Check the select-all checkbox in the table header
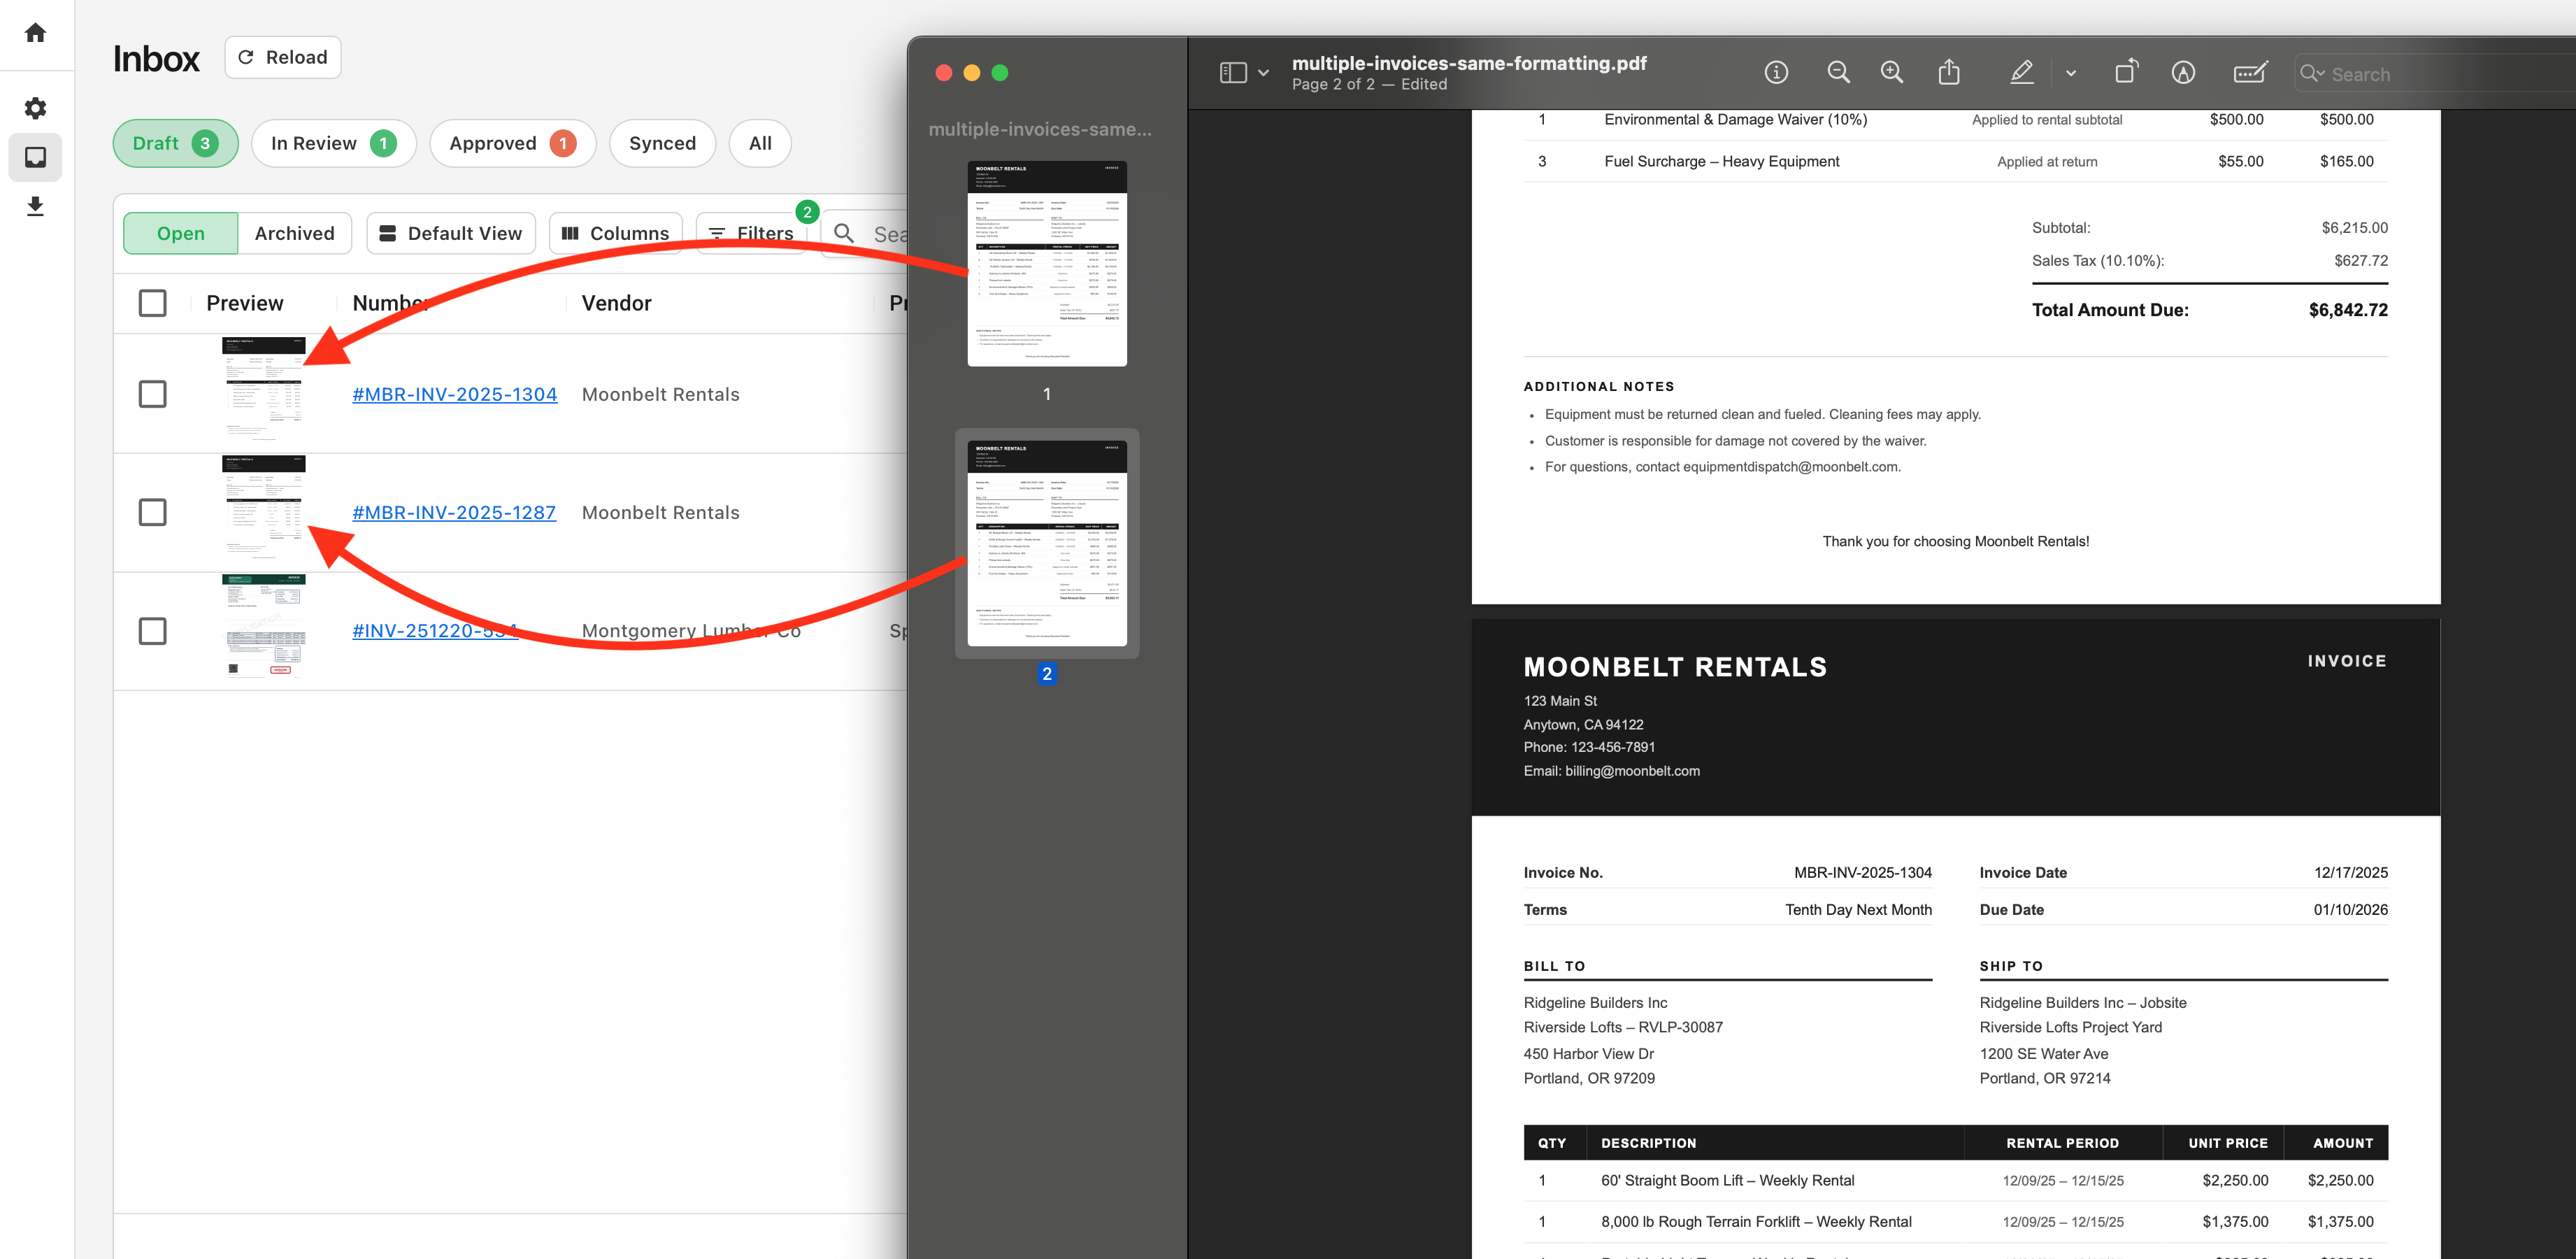Image resolution: width=2576 pixels, height=1259 pixels. point(152,302)
